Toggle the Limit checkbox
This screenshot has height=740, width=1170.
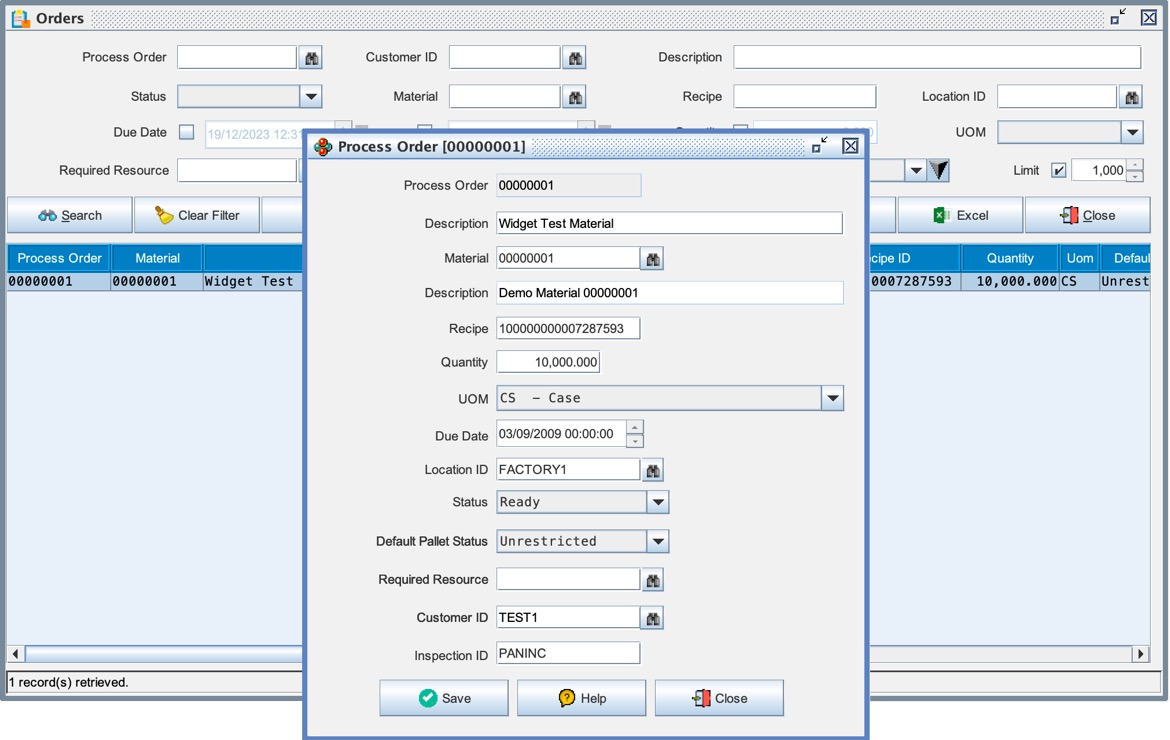[x=1058, y=171]
